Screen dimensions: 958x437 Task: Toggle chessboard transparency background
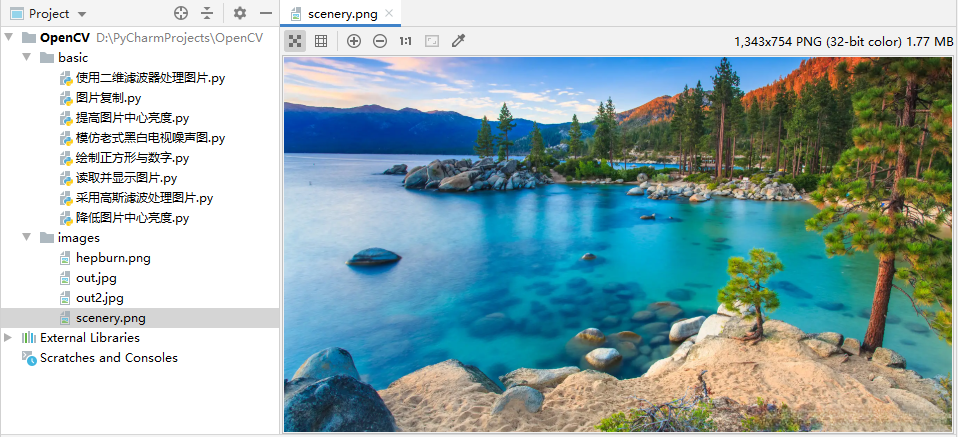click(295, 41)
